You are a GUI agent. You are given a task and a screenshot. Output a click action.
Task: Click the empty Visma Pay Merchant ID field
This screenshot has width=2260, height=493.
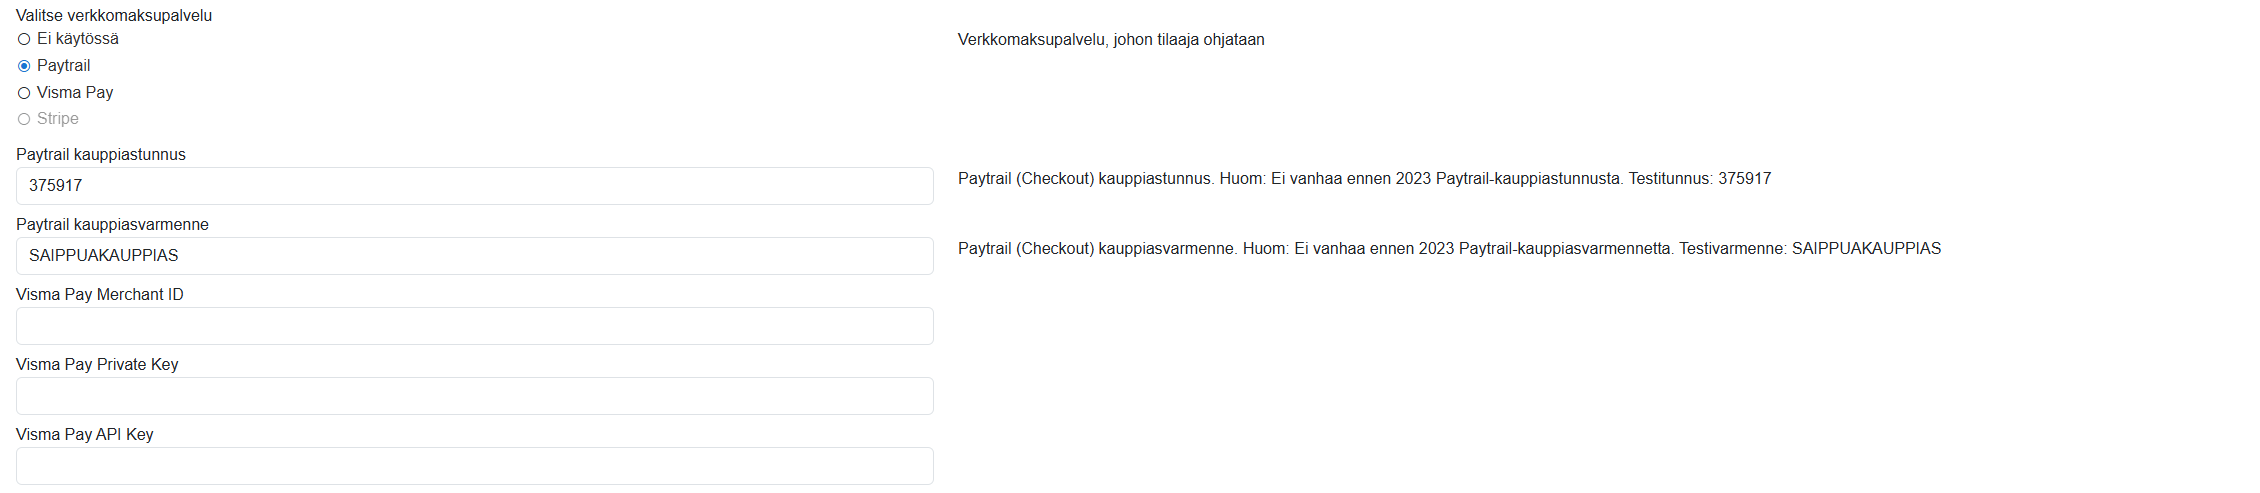coord(474,326)
